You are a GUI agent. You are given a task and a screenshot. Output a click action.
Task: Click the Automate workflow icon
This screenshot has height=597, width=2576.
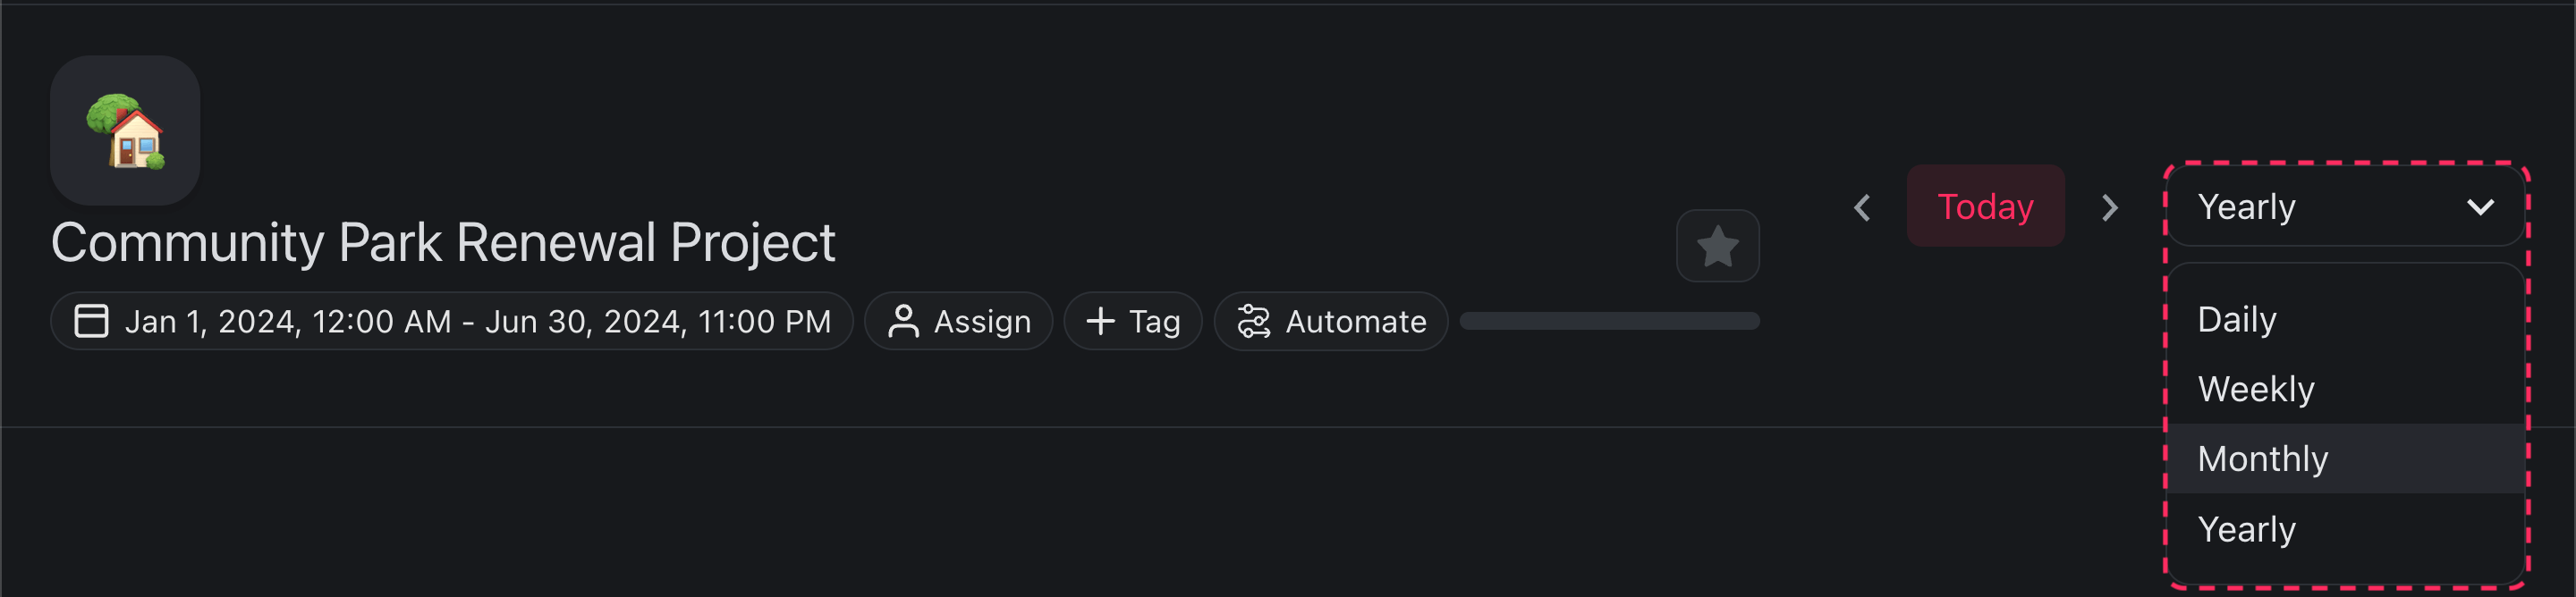pyautogui.click(x=1253, y=321)
